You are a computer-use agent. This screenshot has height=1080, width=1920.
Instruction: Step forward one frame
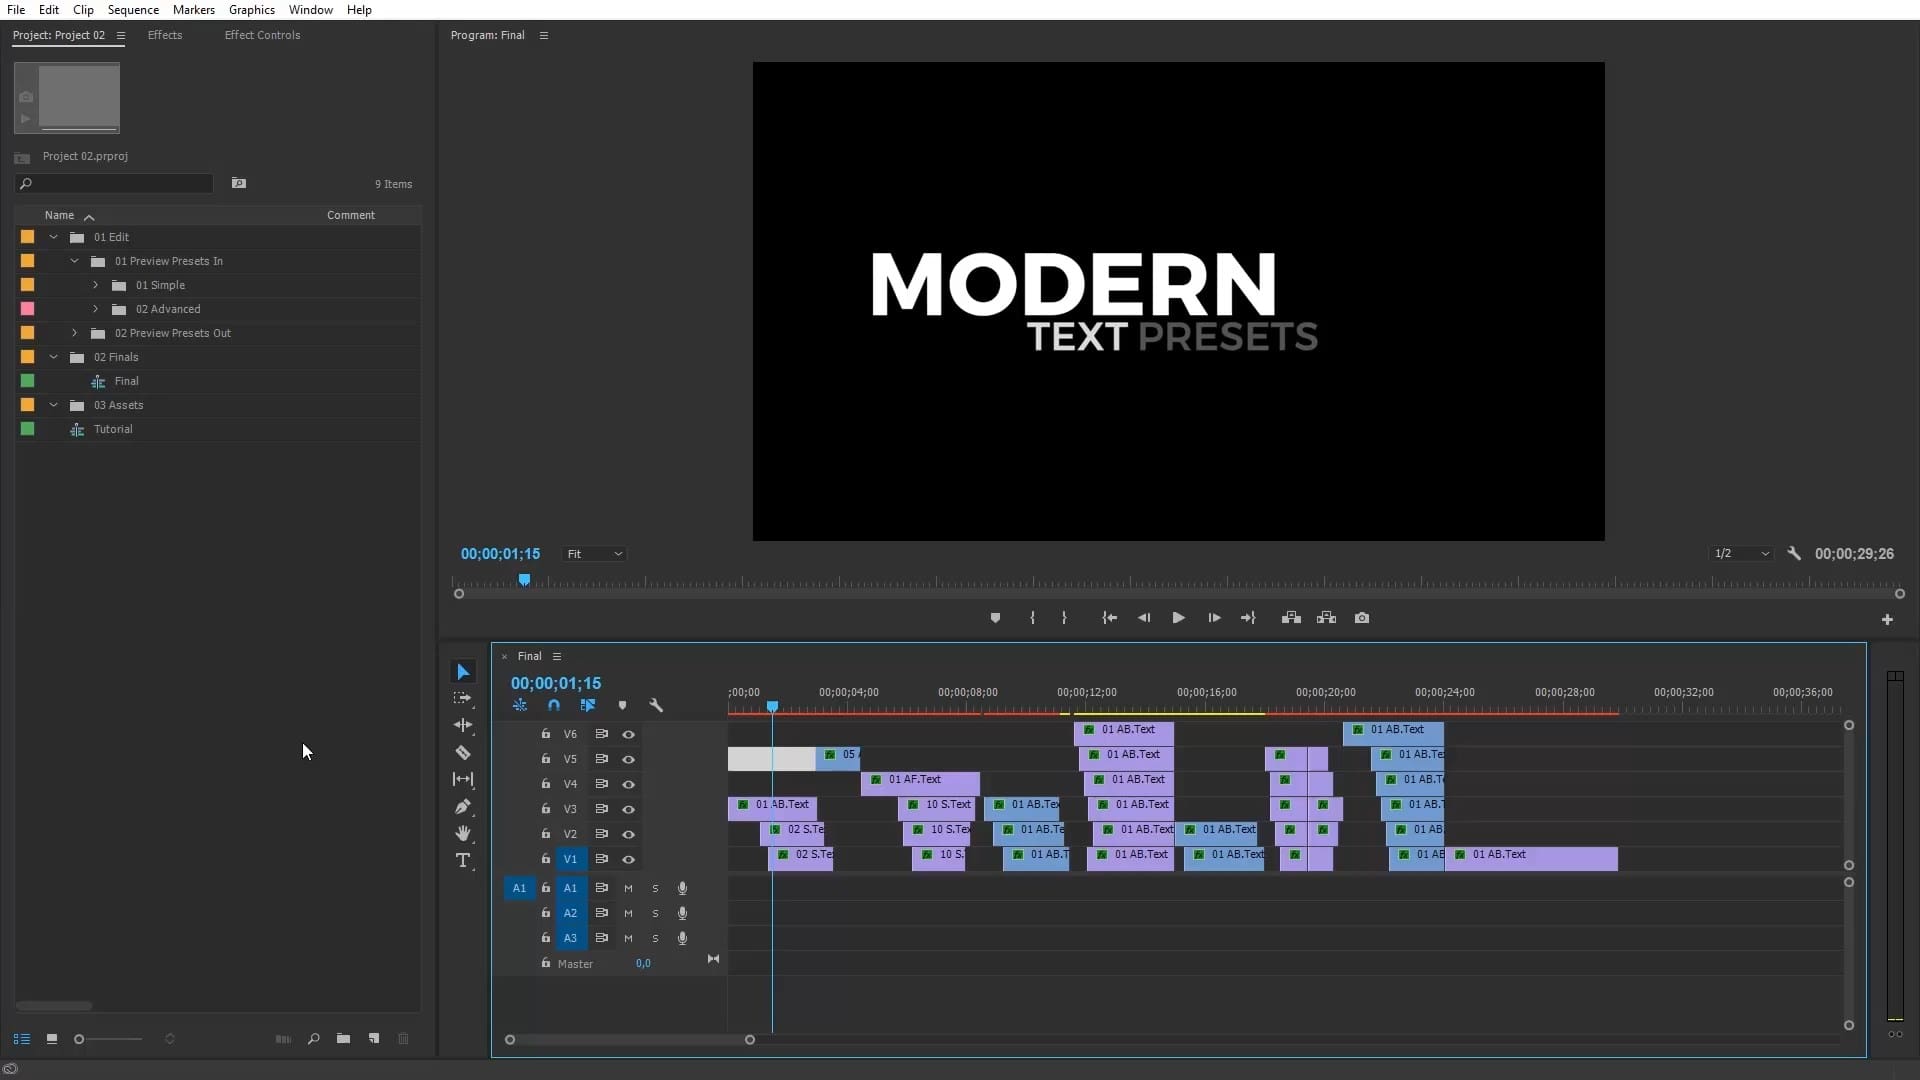tap(1214, 618)
